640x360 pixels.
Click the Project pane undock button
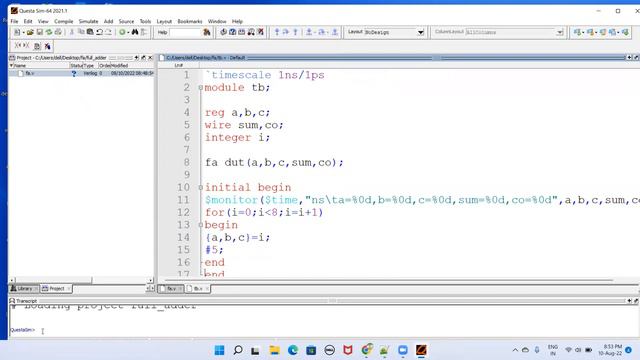(x=143, y=58)
